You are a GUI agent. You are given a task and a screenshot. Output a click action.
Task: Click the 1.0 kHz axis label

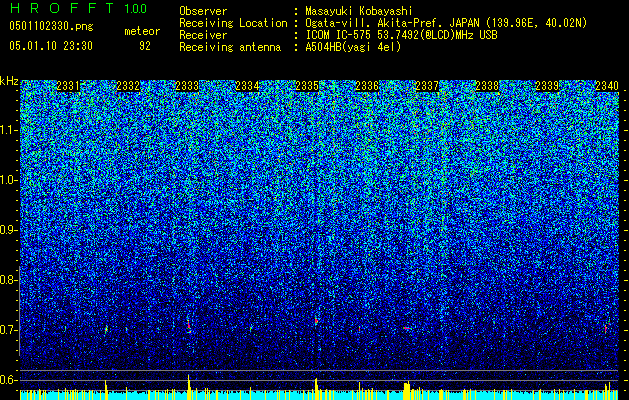pos(9,180)
